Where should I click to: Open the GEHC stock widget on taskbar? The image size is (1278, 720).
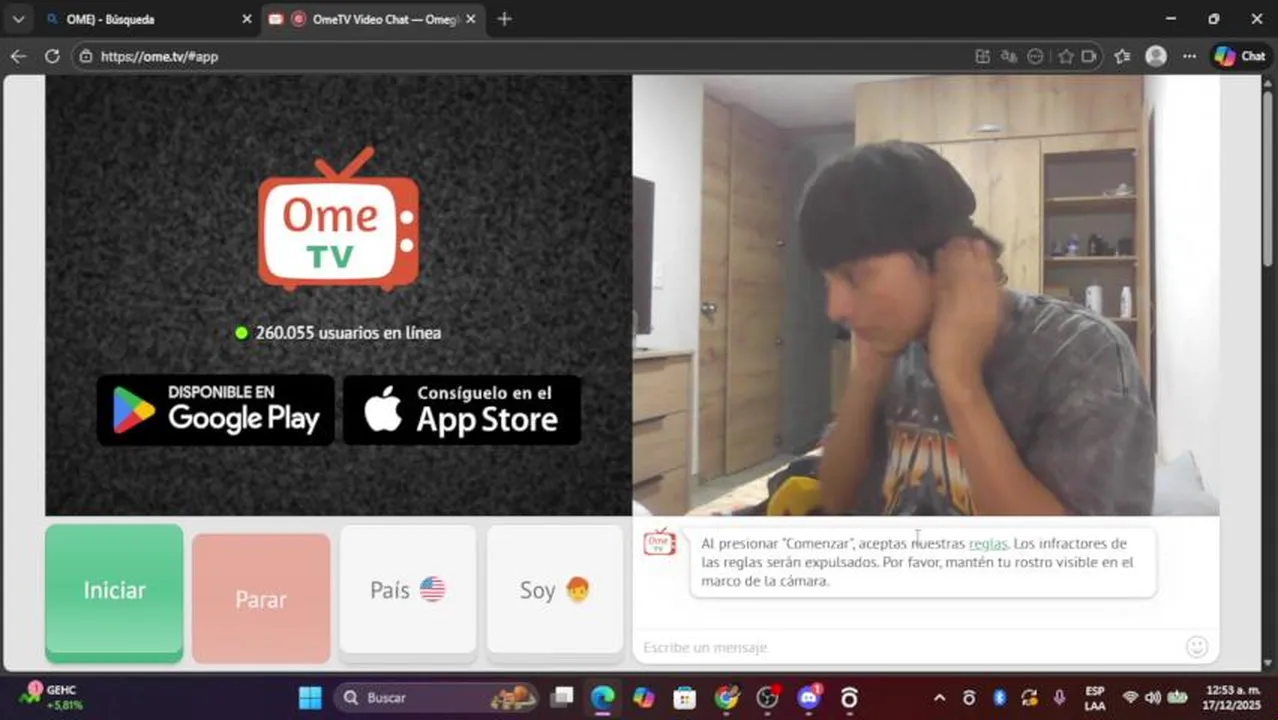(50, 697)
